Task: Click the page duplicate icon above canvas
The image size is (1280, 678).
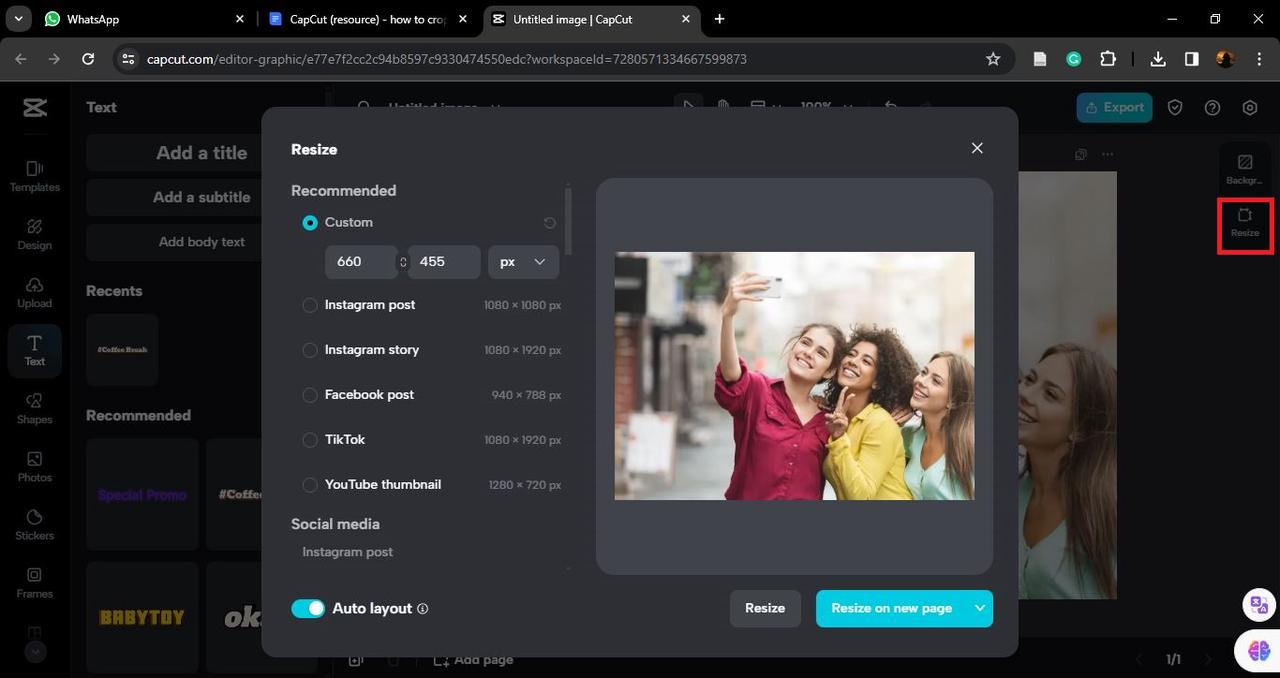Action: [x=1081, y=154]
